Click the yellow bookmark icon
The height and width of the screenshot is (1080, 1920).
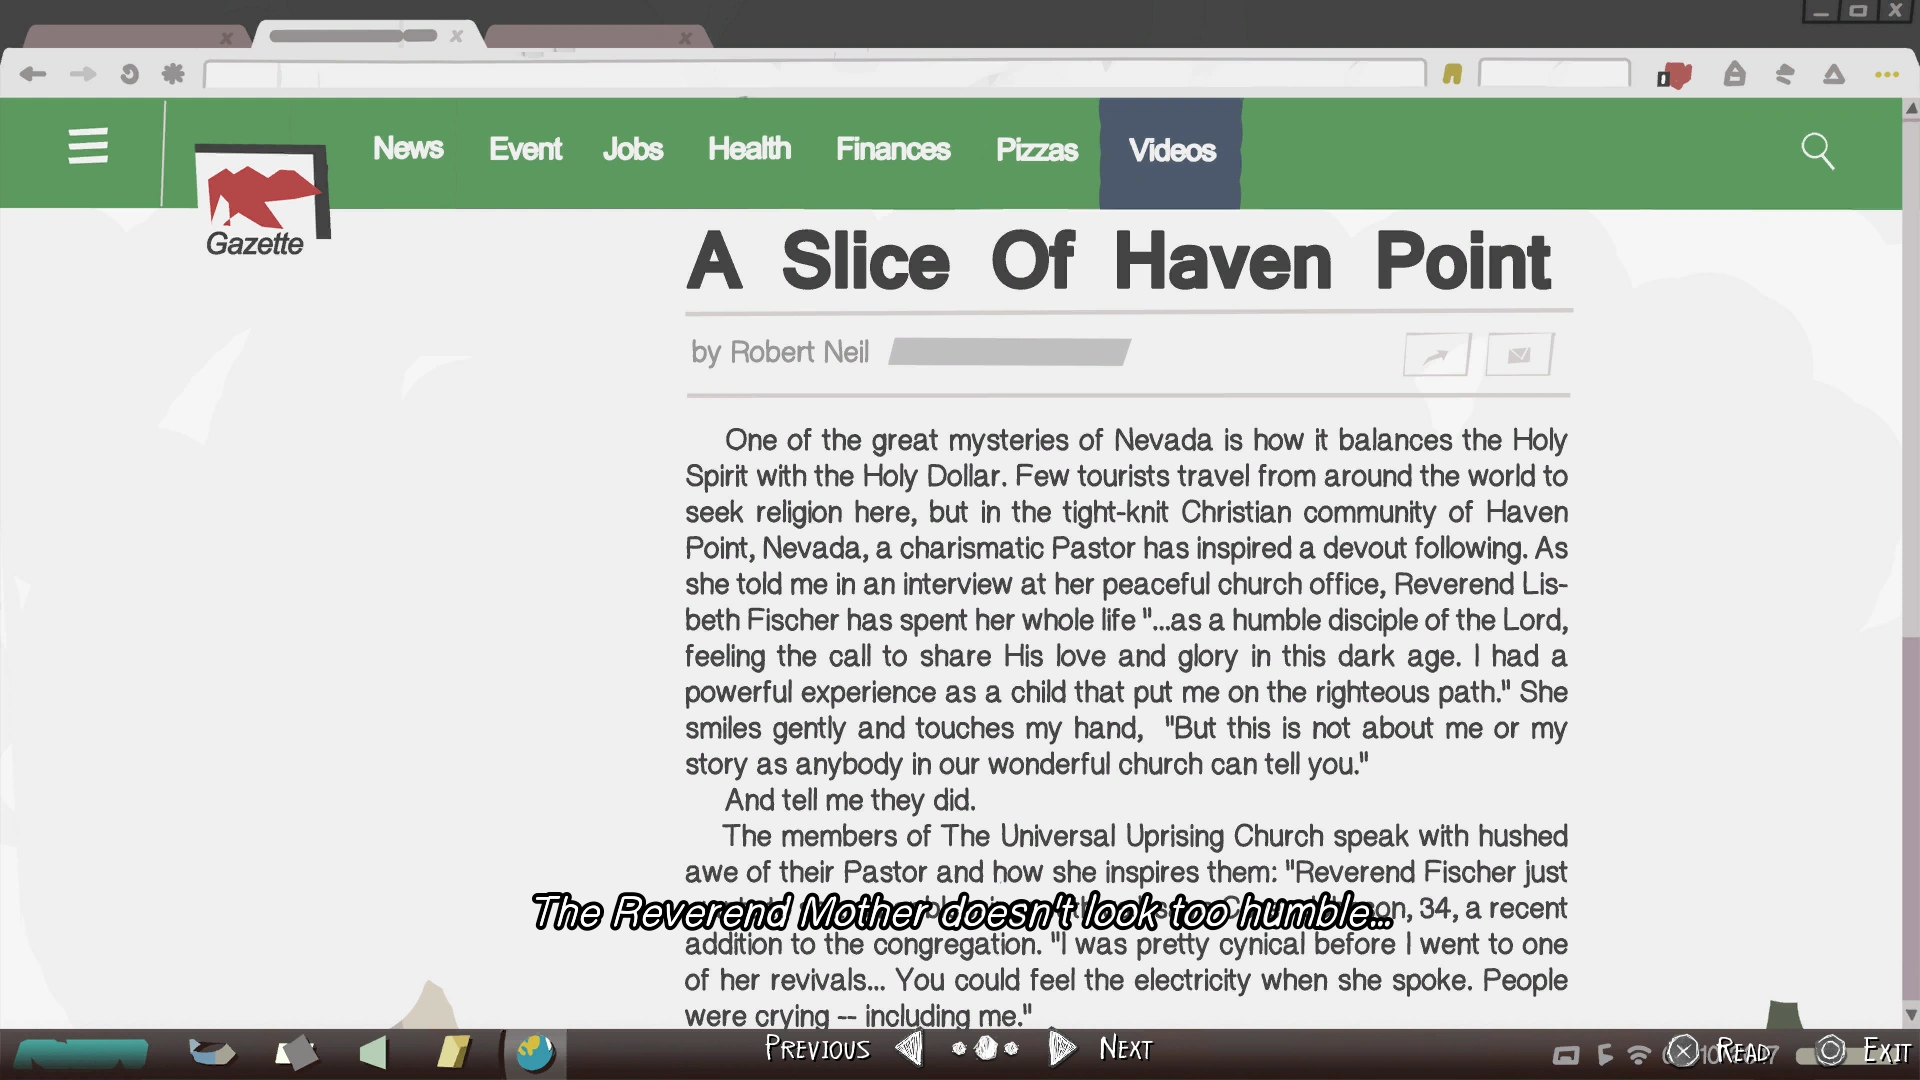(1452, 74)
